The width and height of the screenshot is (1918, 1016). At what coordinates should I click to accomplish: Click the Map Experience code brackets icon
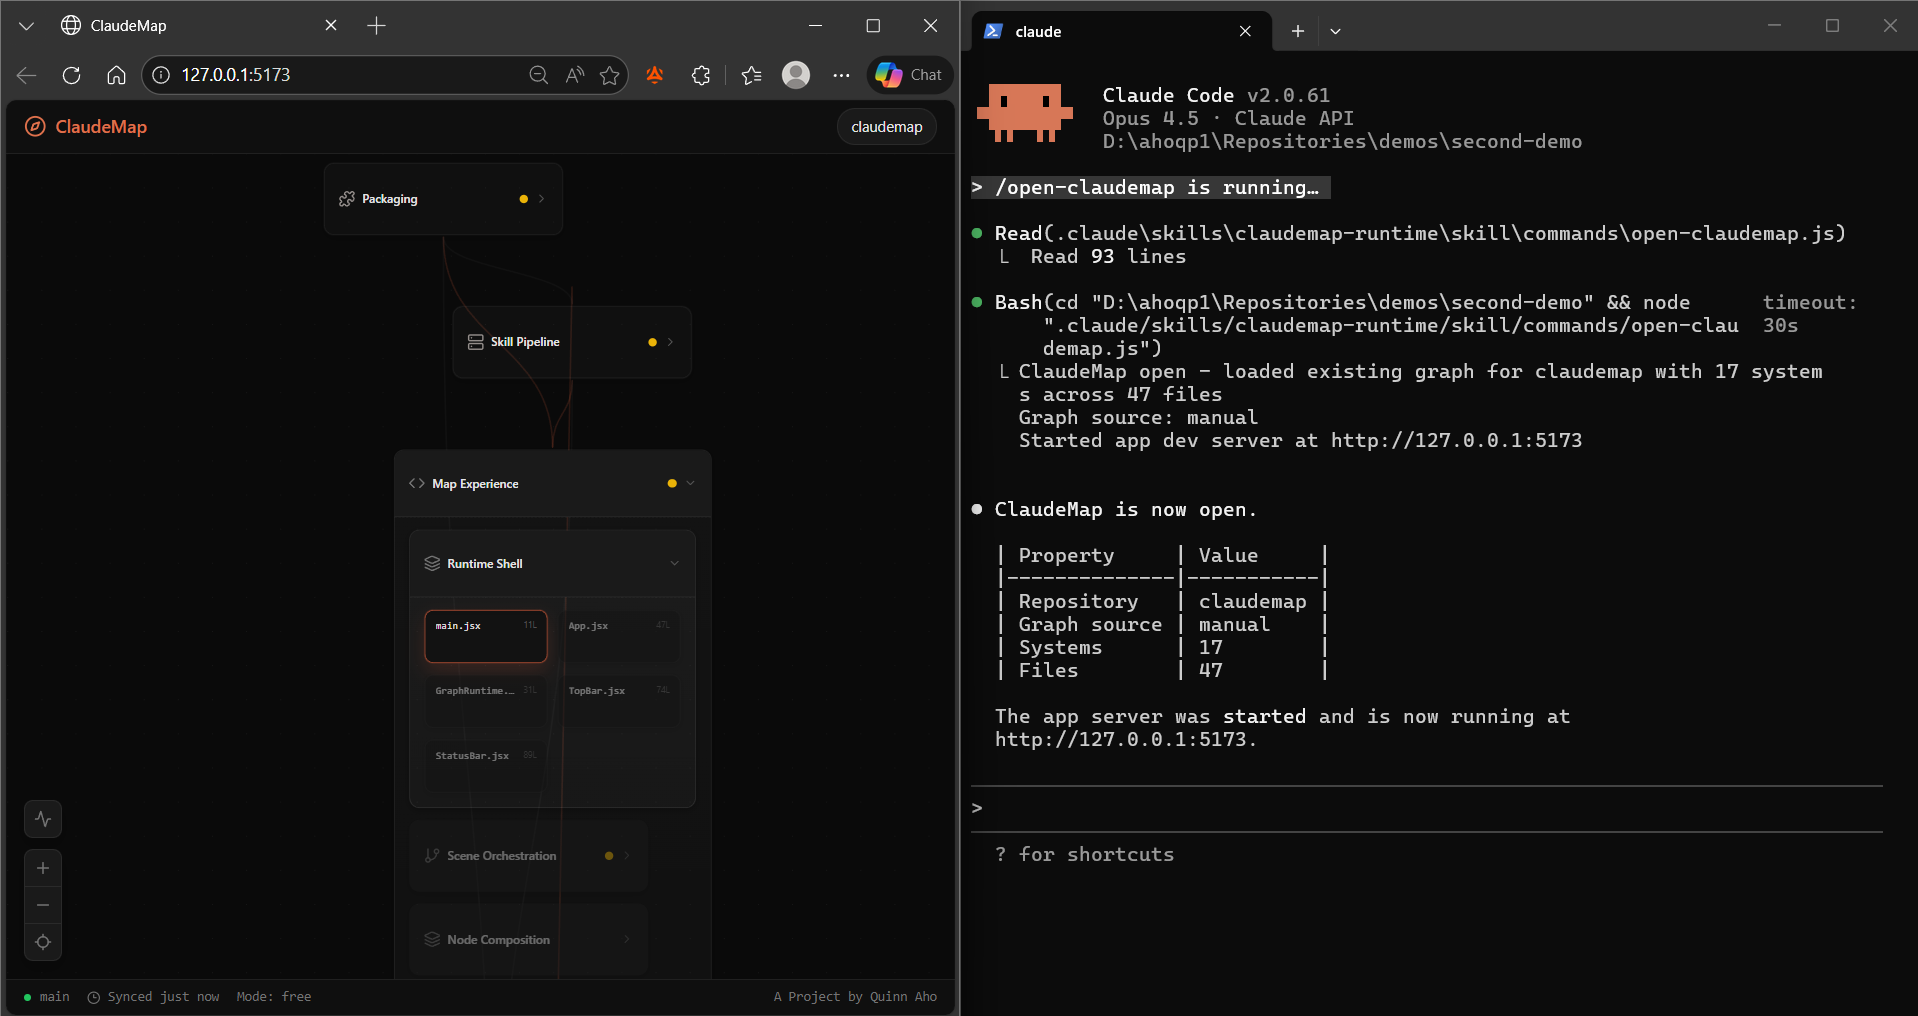click(x=417, y=483)
